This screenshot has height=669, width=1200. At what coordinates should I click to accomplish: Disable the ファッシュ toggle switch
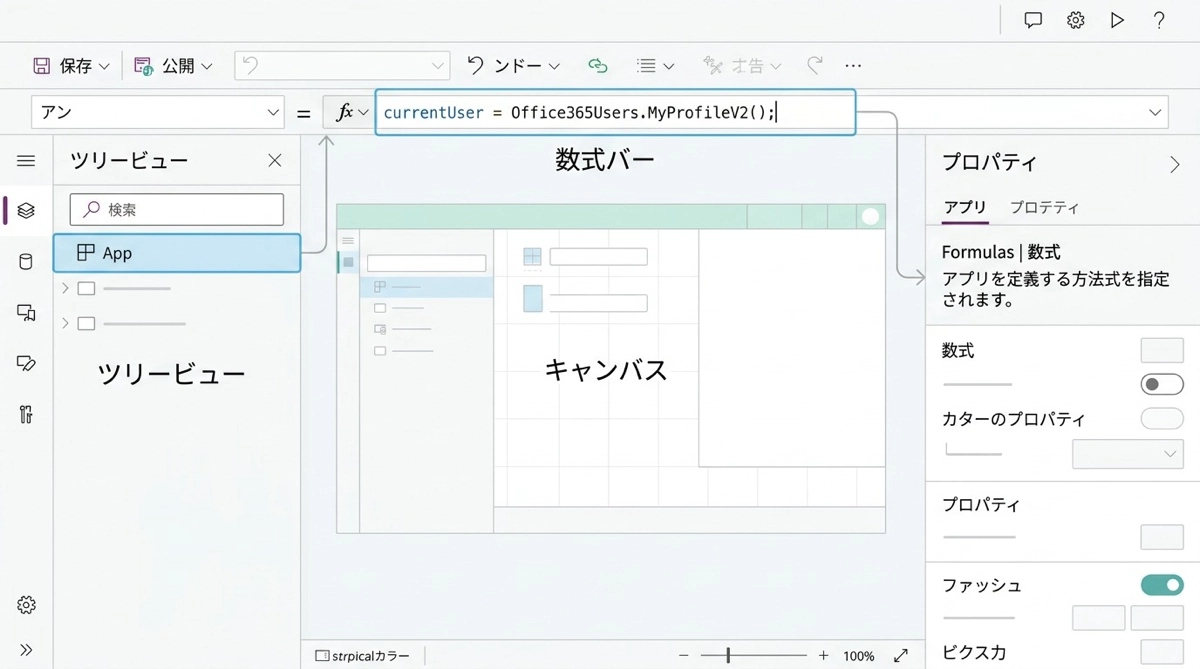(x=1161, y=585)
